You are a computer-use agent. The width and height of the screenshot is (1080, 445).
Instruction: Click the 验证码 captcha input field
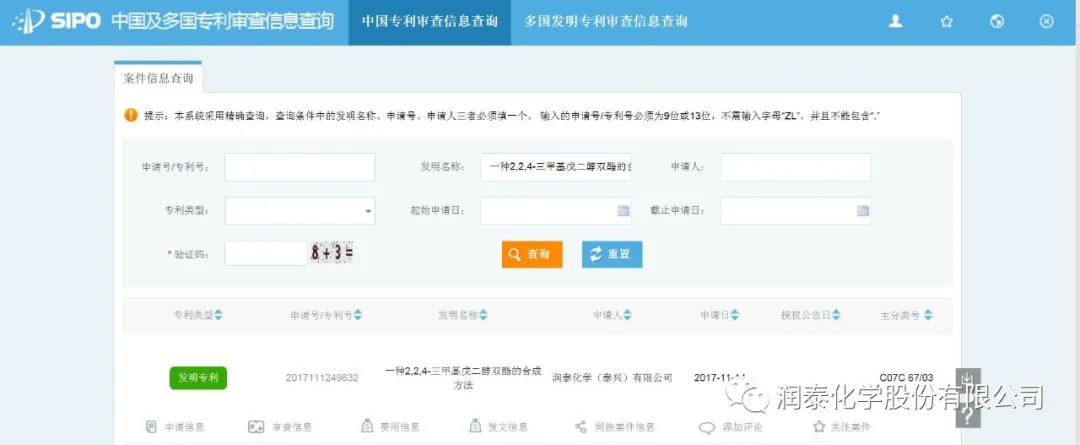pos(265,254)
